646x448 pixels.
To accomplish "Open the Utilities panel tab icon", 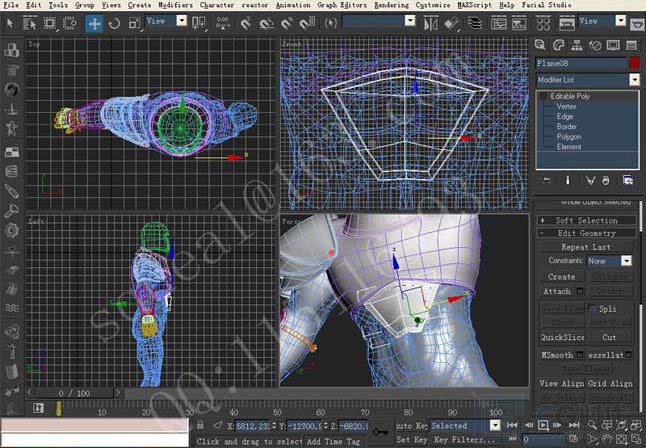I will tap(631, 45).
